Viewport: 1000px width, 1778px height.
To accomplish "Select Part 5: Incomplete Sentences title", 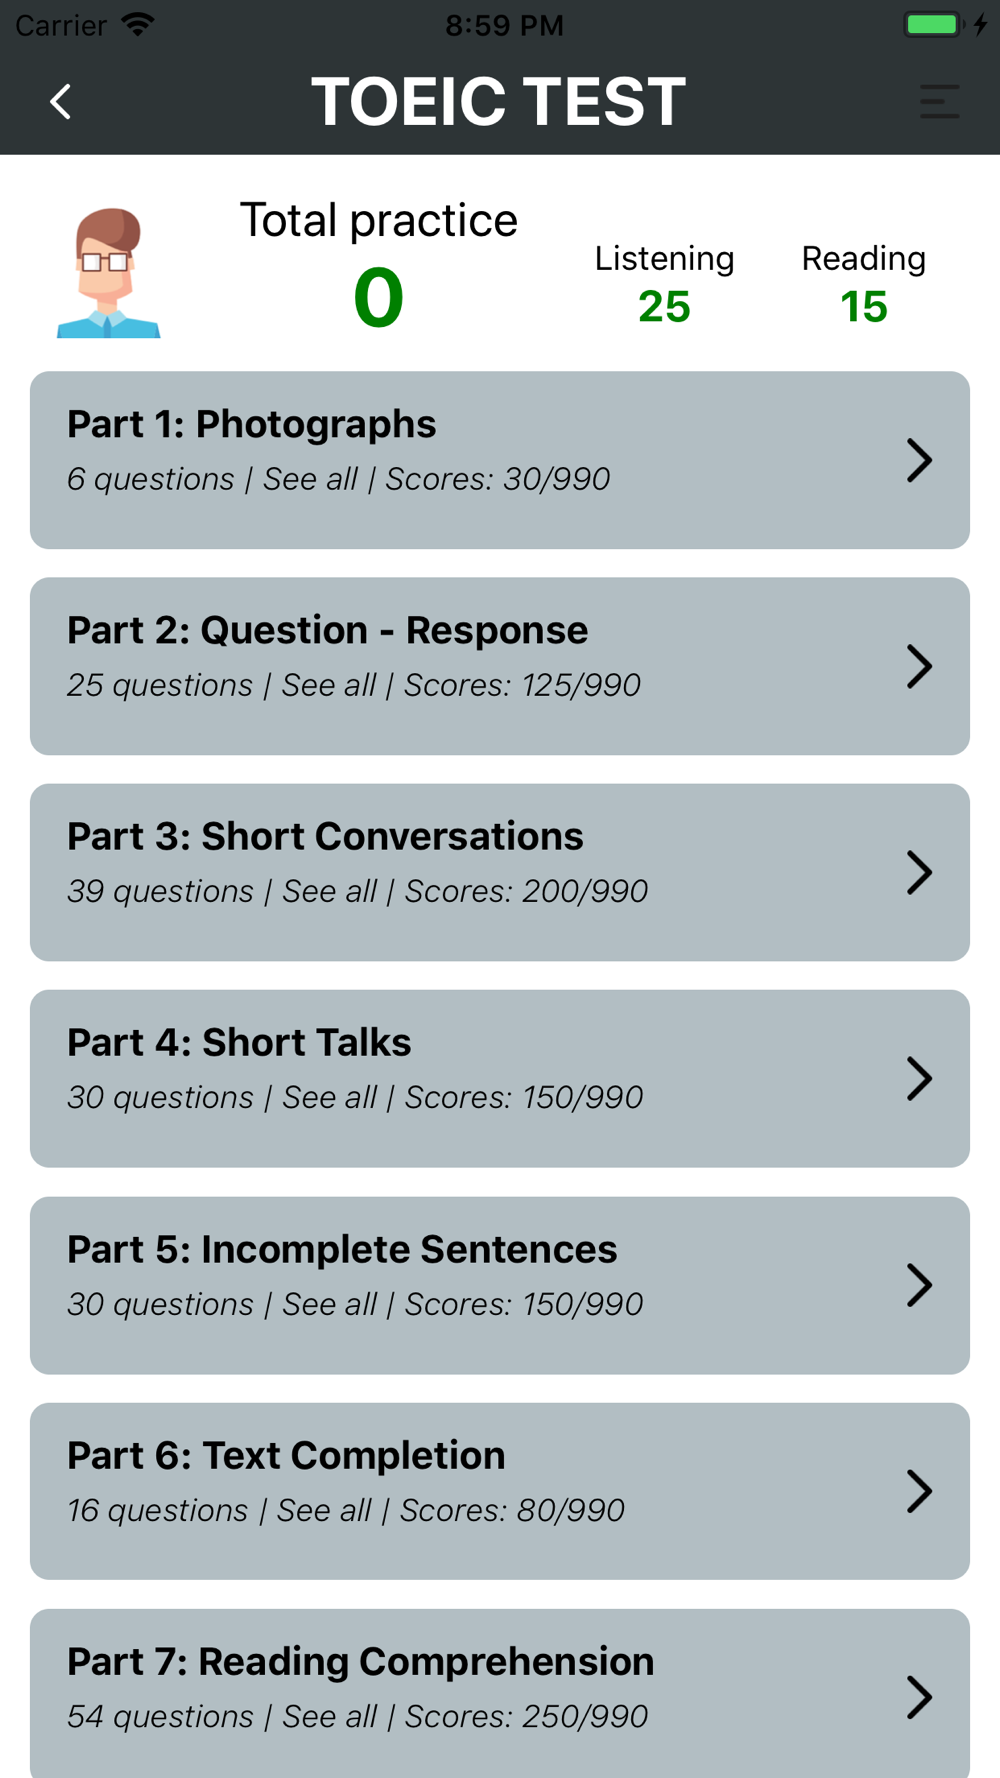I will pyautogui.click(x=342, y=1250).
